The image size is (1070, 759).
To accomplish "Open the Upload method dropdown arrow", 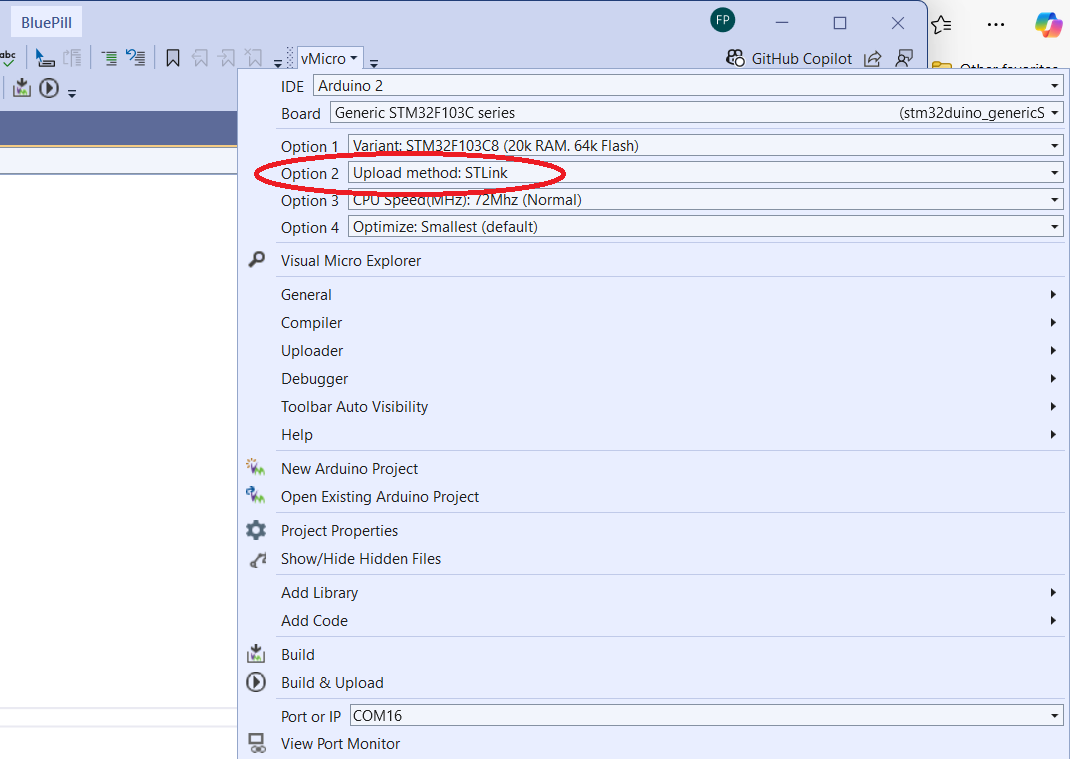I will [1054, 173].
